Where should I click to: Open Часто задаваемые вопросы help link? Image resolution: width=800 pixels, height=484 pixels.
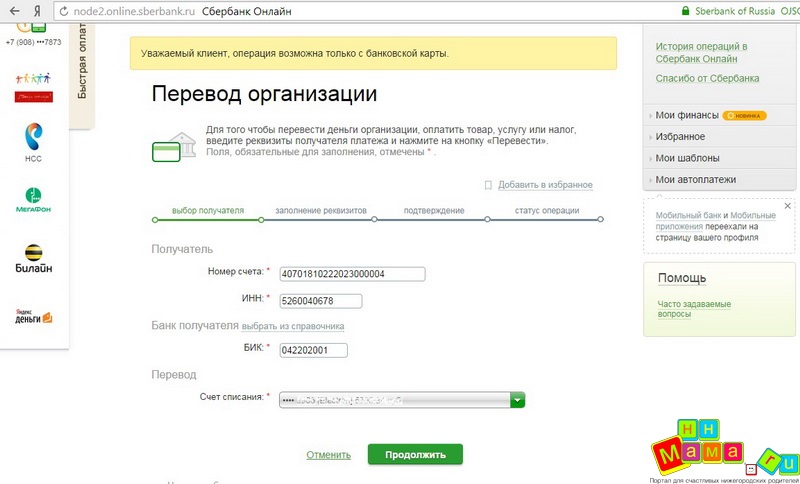click(x=694, y=309)
